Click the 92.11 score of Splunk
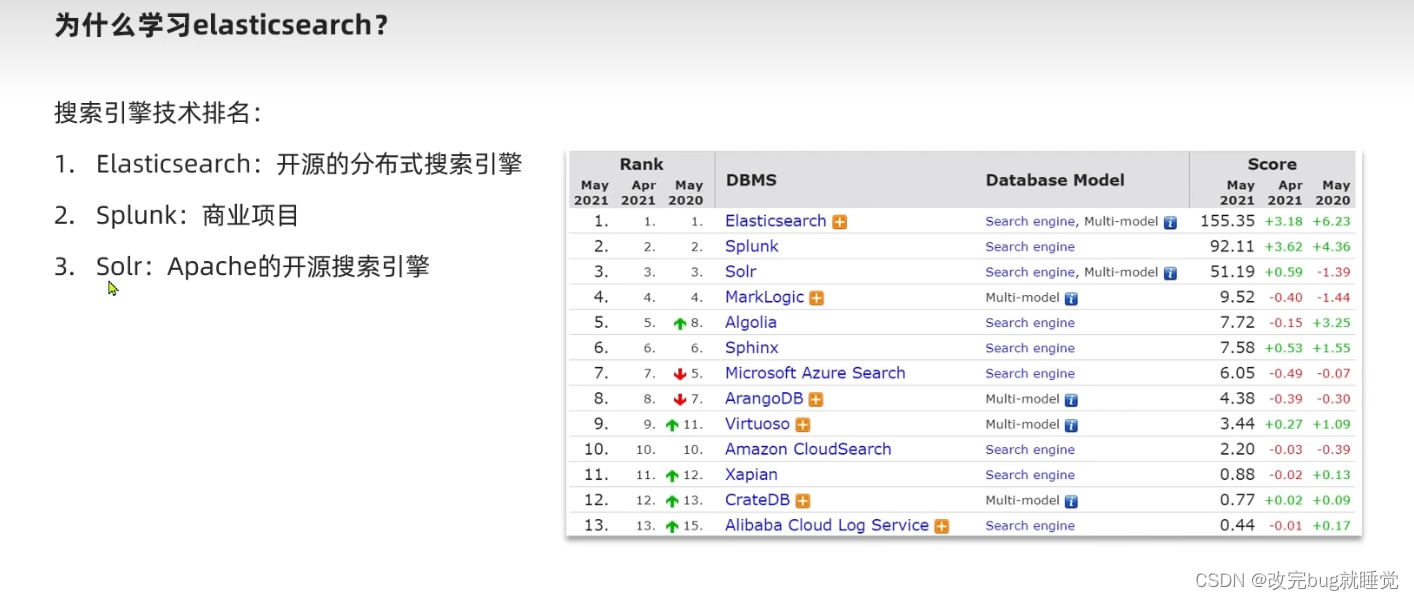1414x600 pixels. tap(1232, 246)
